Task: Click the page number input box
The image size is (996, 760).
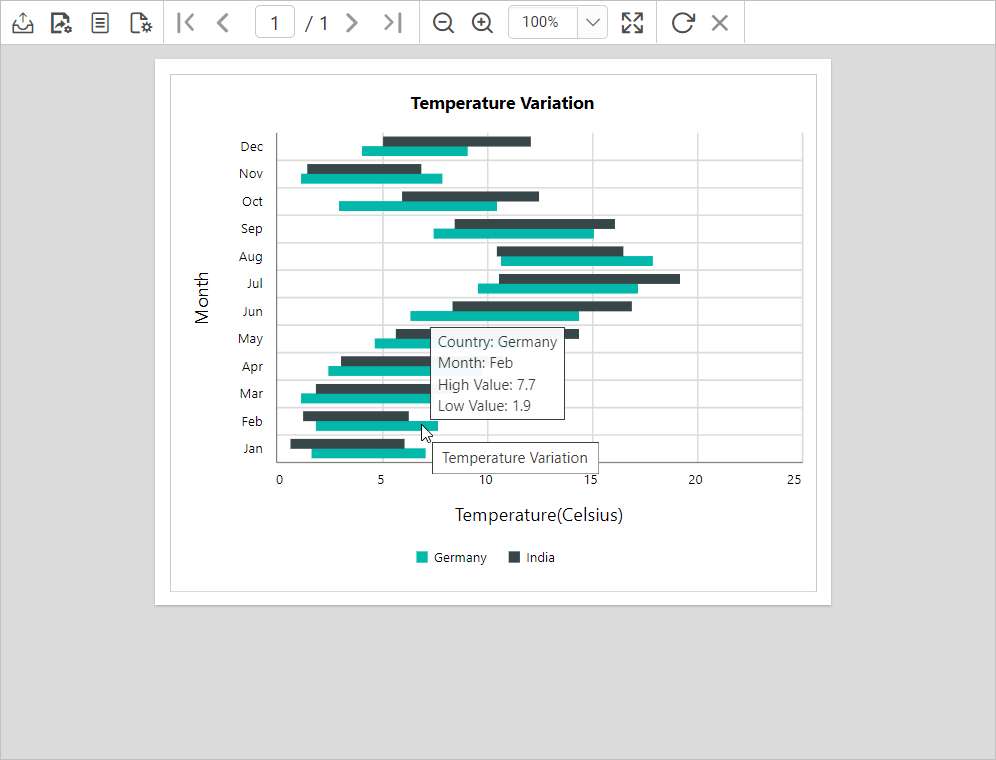Action: click(x=274, y=22)
